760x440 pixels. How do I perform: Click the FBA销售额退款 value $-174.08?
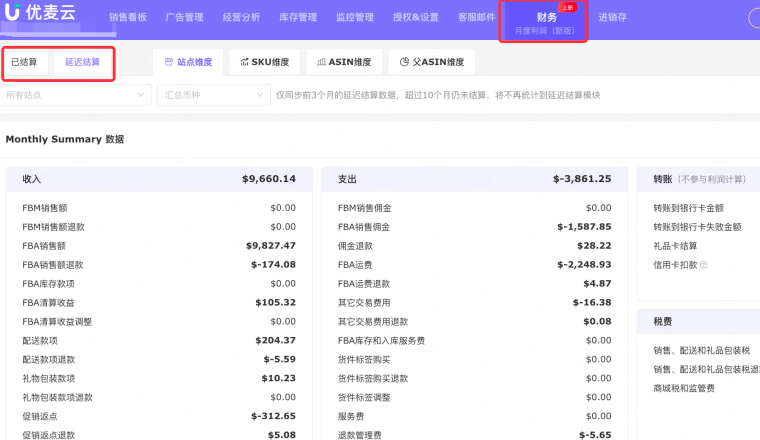click(x=273, y=265)
